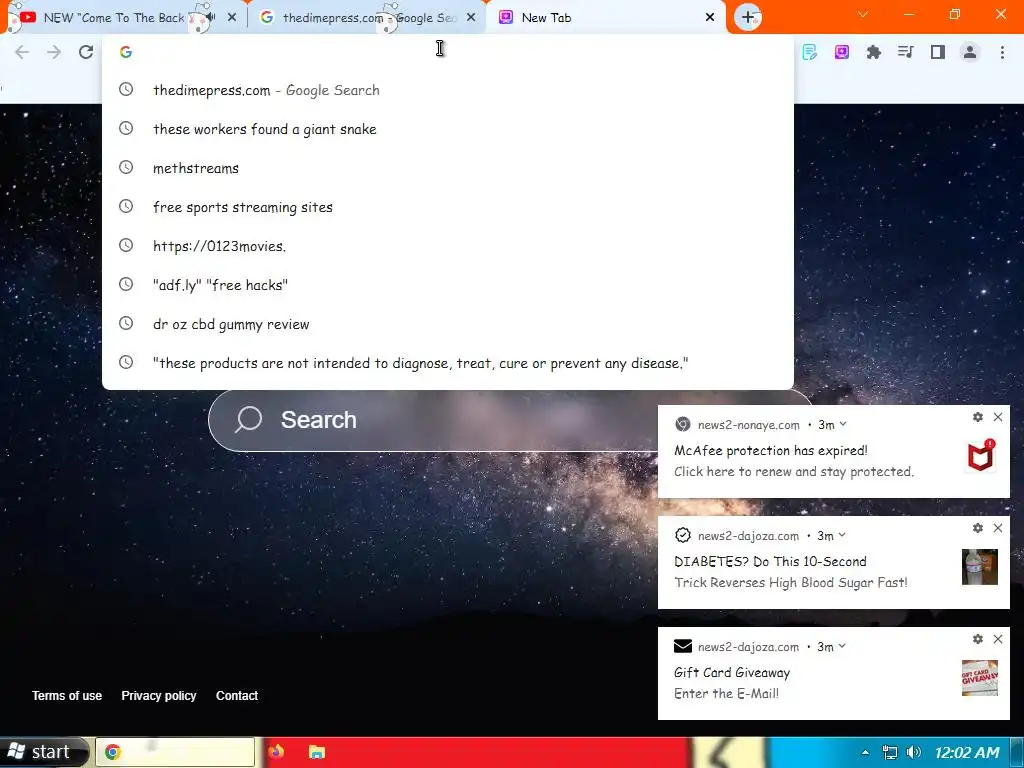Open the DIABETES 10-Second trick notification
The width and height of the screenshot is (1024, 768).
833,563
